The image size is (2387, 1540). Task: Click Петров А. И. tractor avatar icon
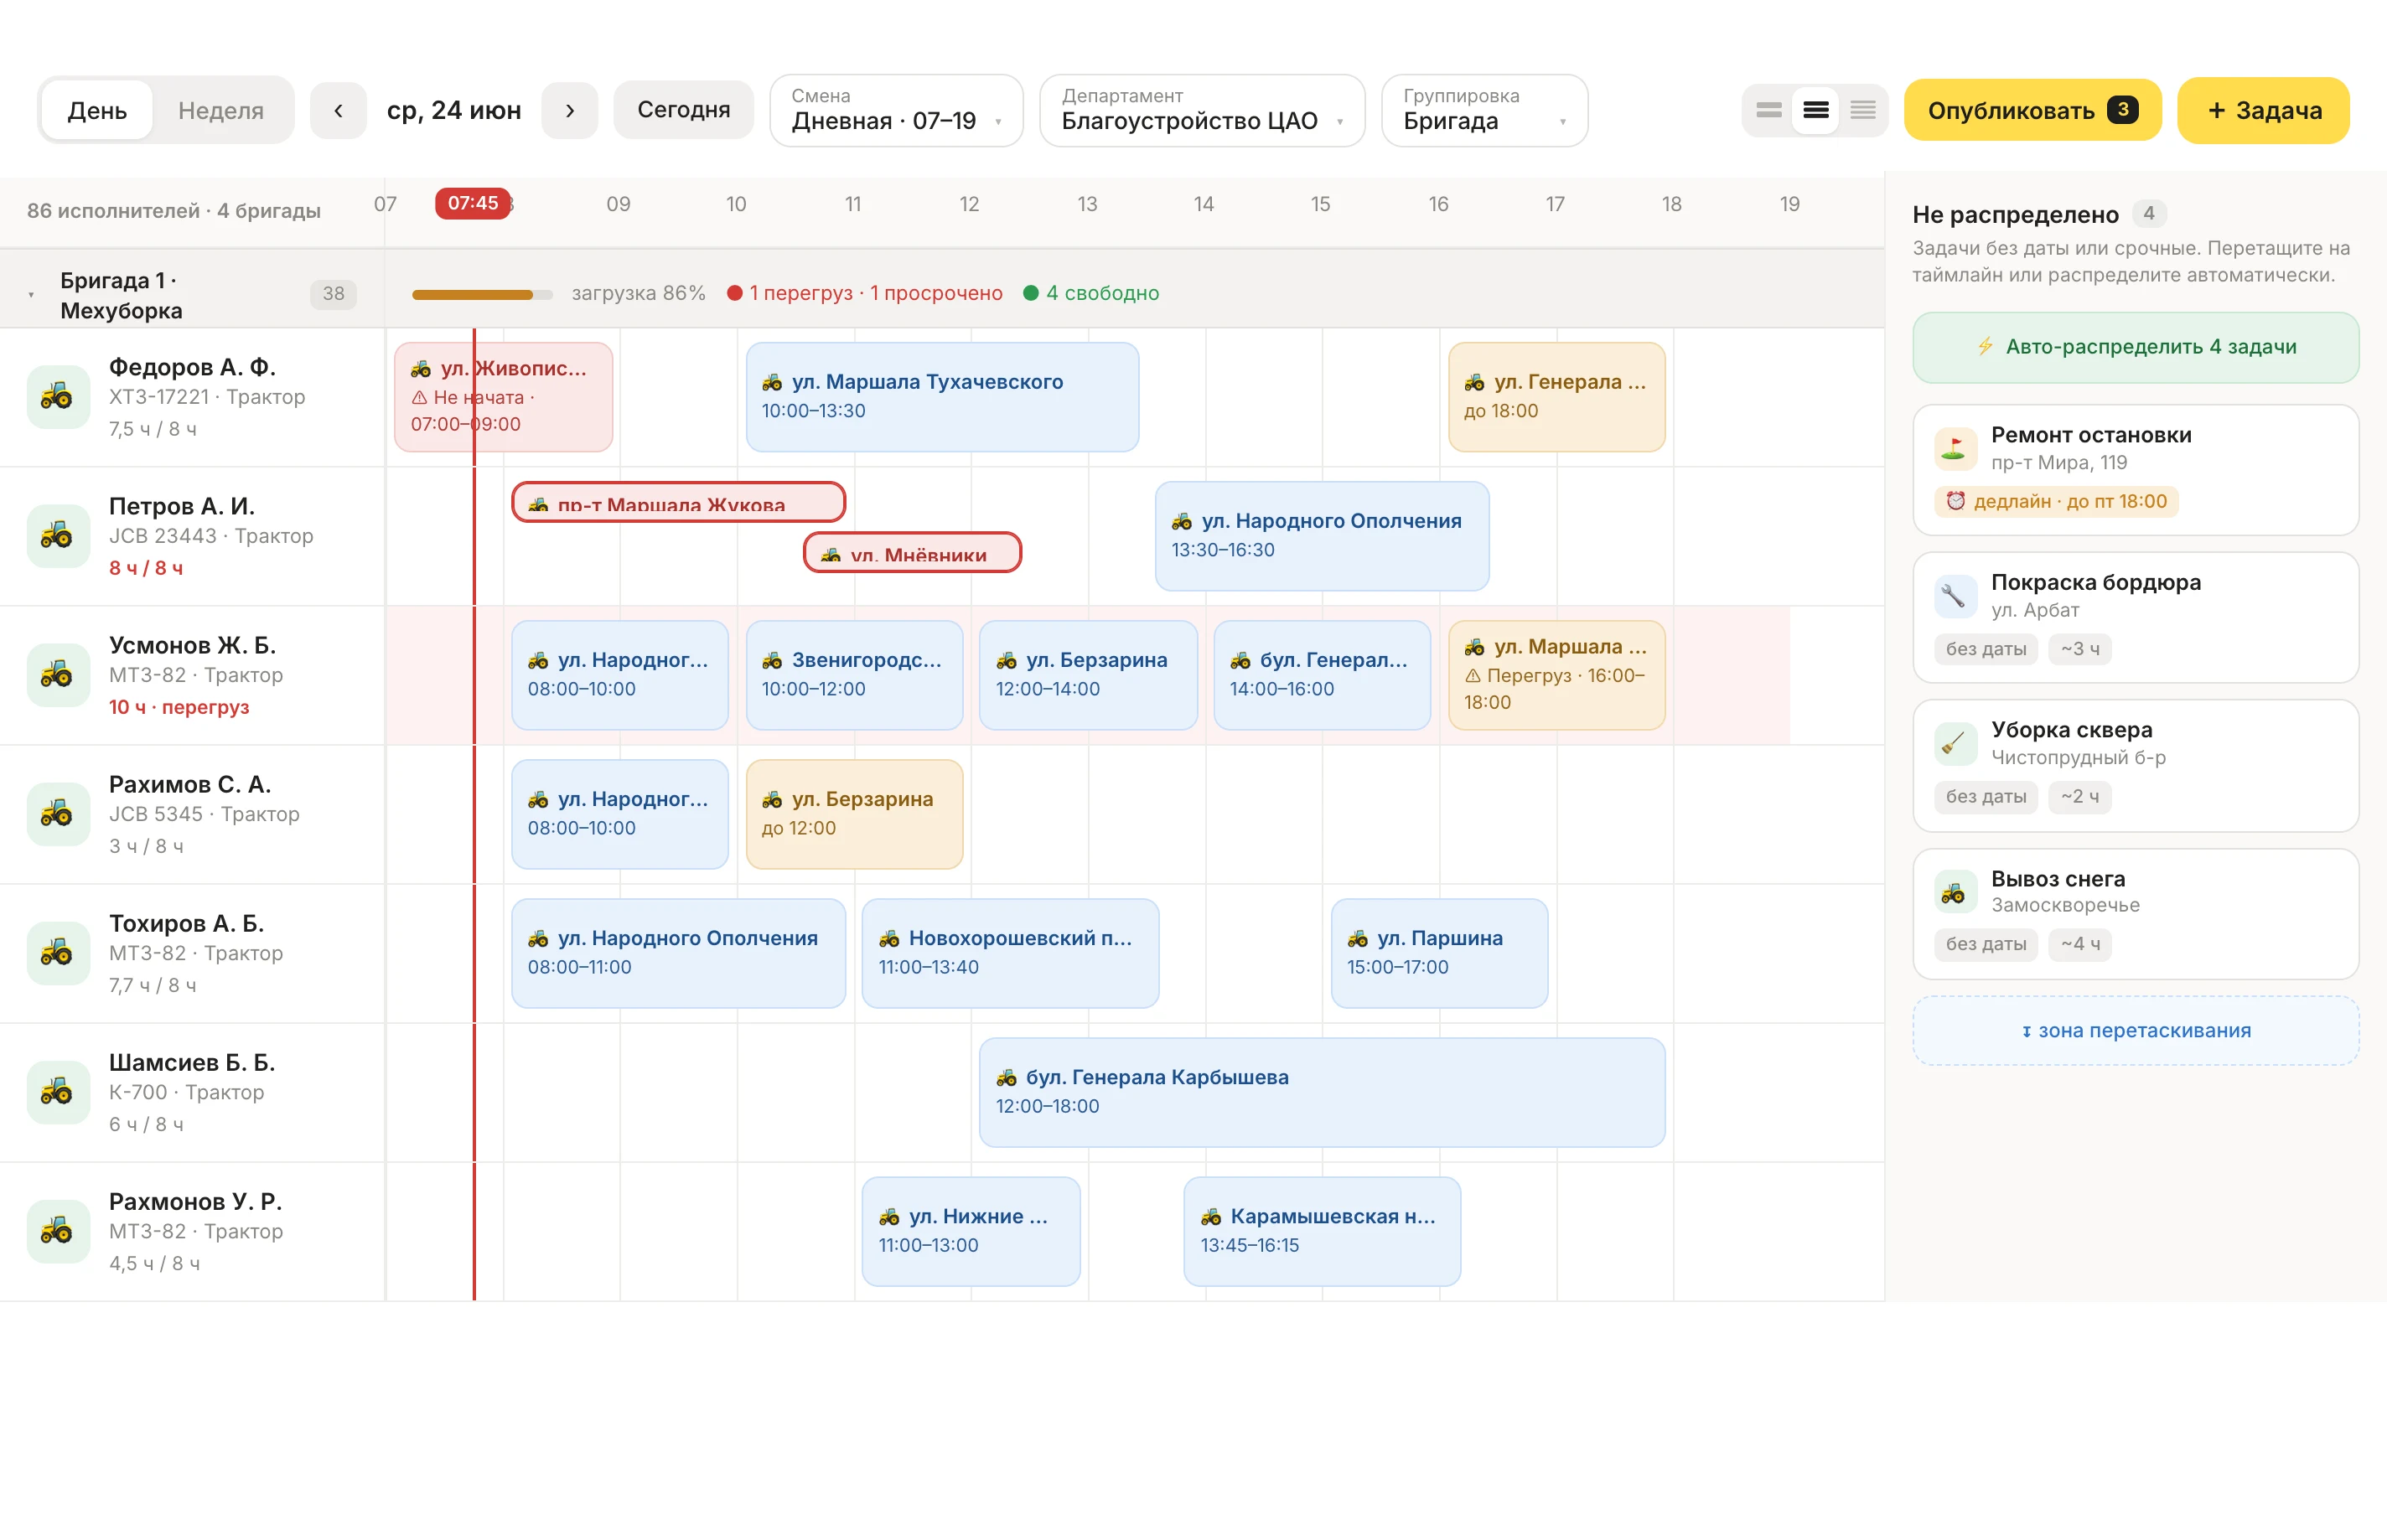(x=58, y=536)
